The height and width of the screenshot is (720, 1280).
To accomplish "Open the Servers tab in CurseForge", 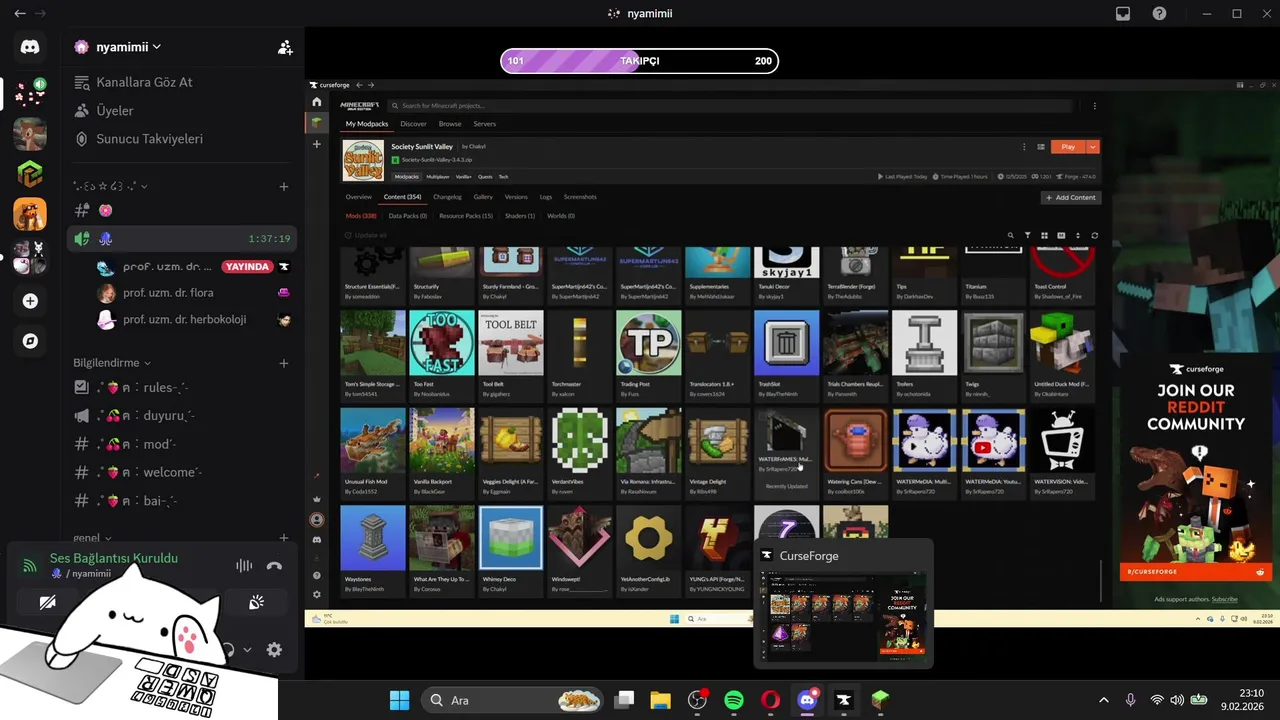I will coord(484,124).
